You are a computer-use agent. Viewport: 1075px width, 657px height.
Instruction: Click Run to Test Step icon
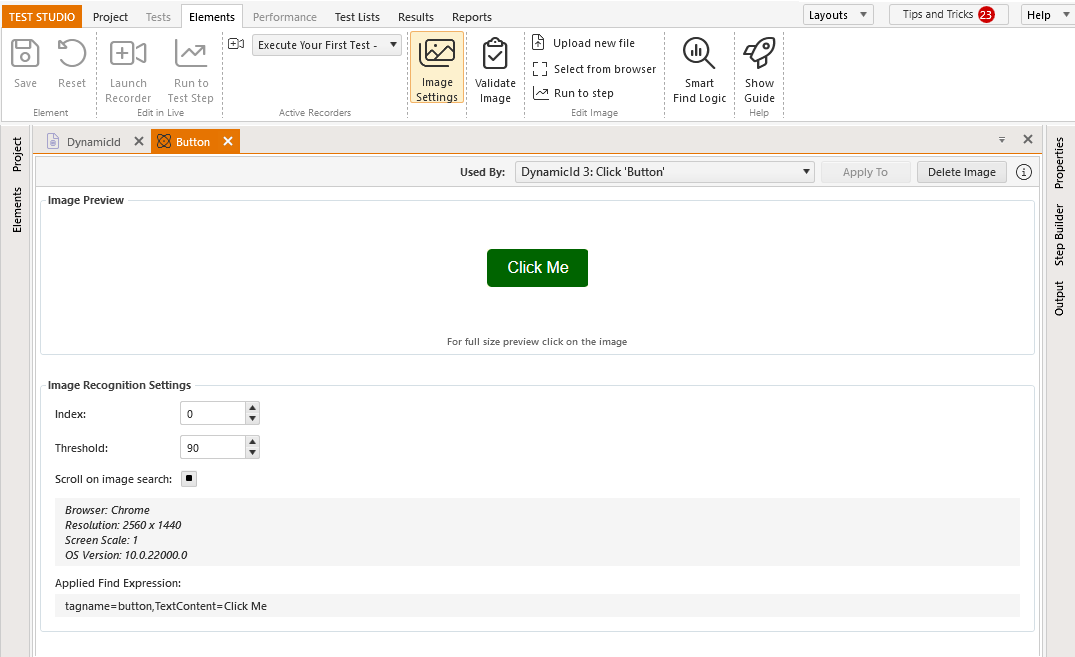point(191,53)
